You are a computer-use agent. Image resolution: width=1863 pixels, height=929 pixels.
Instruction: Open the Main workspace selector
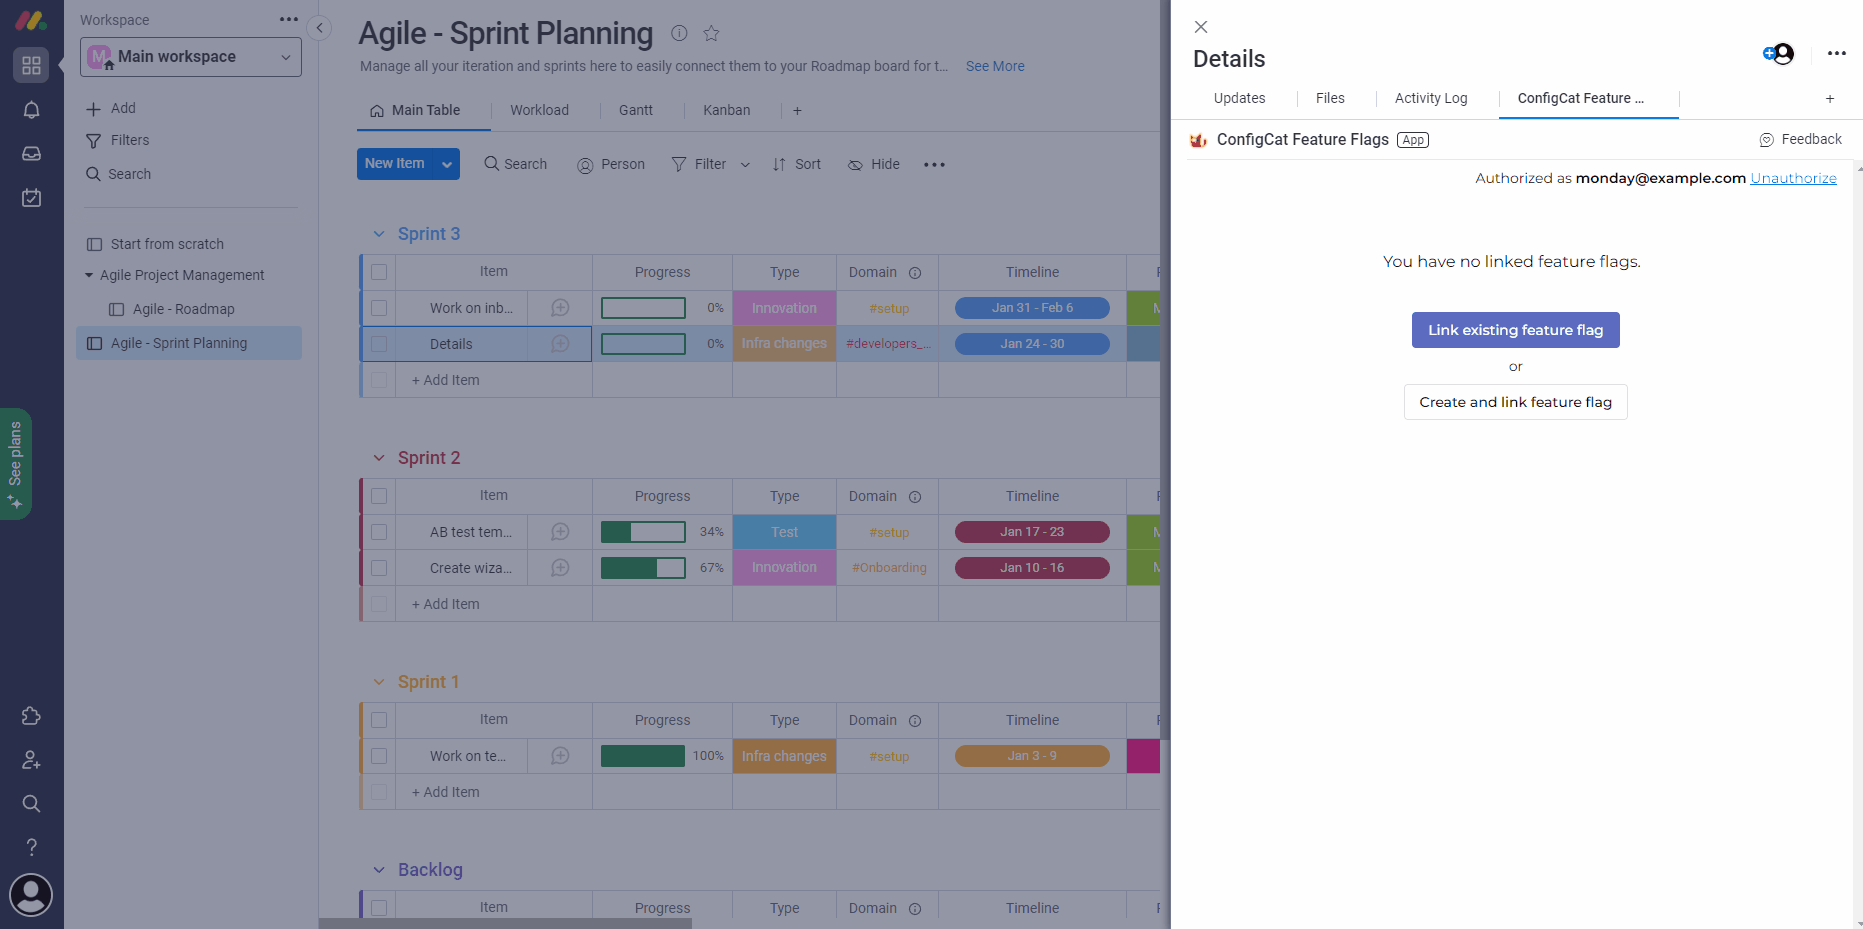coord(189,56)
